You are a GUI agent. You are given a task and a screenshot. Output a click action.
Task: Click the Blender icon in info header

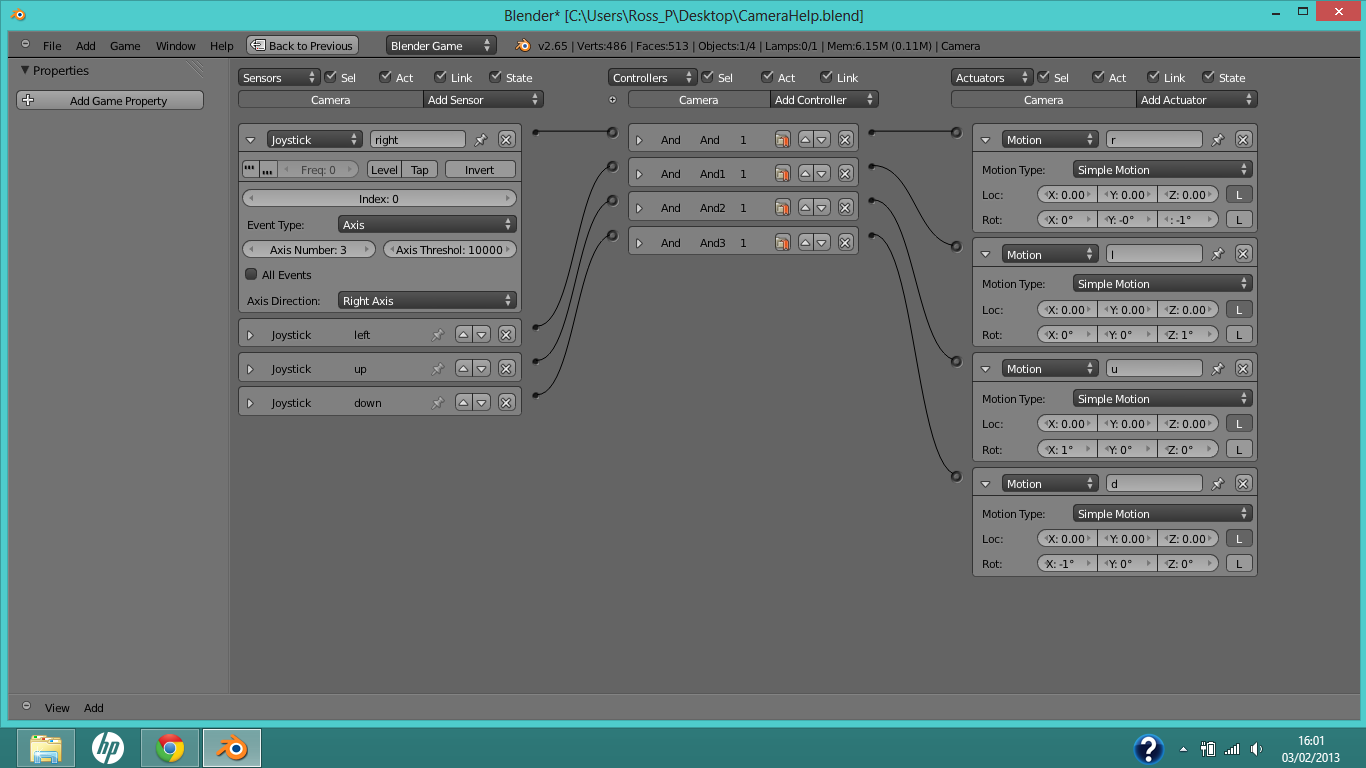pyautogui.click(x=523, y=45)
